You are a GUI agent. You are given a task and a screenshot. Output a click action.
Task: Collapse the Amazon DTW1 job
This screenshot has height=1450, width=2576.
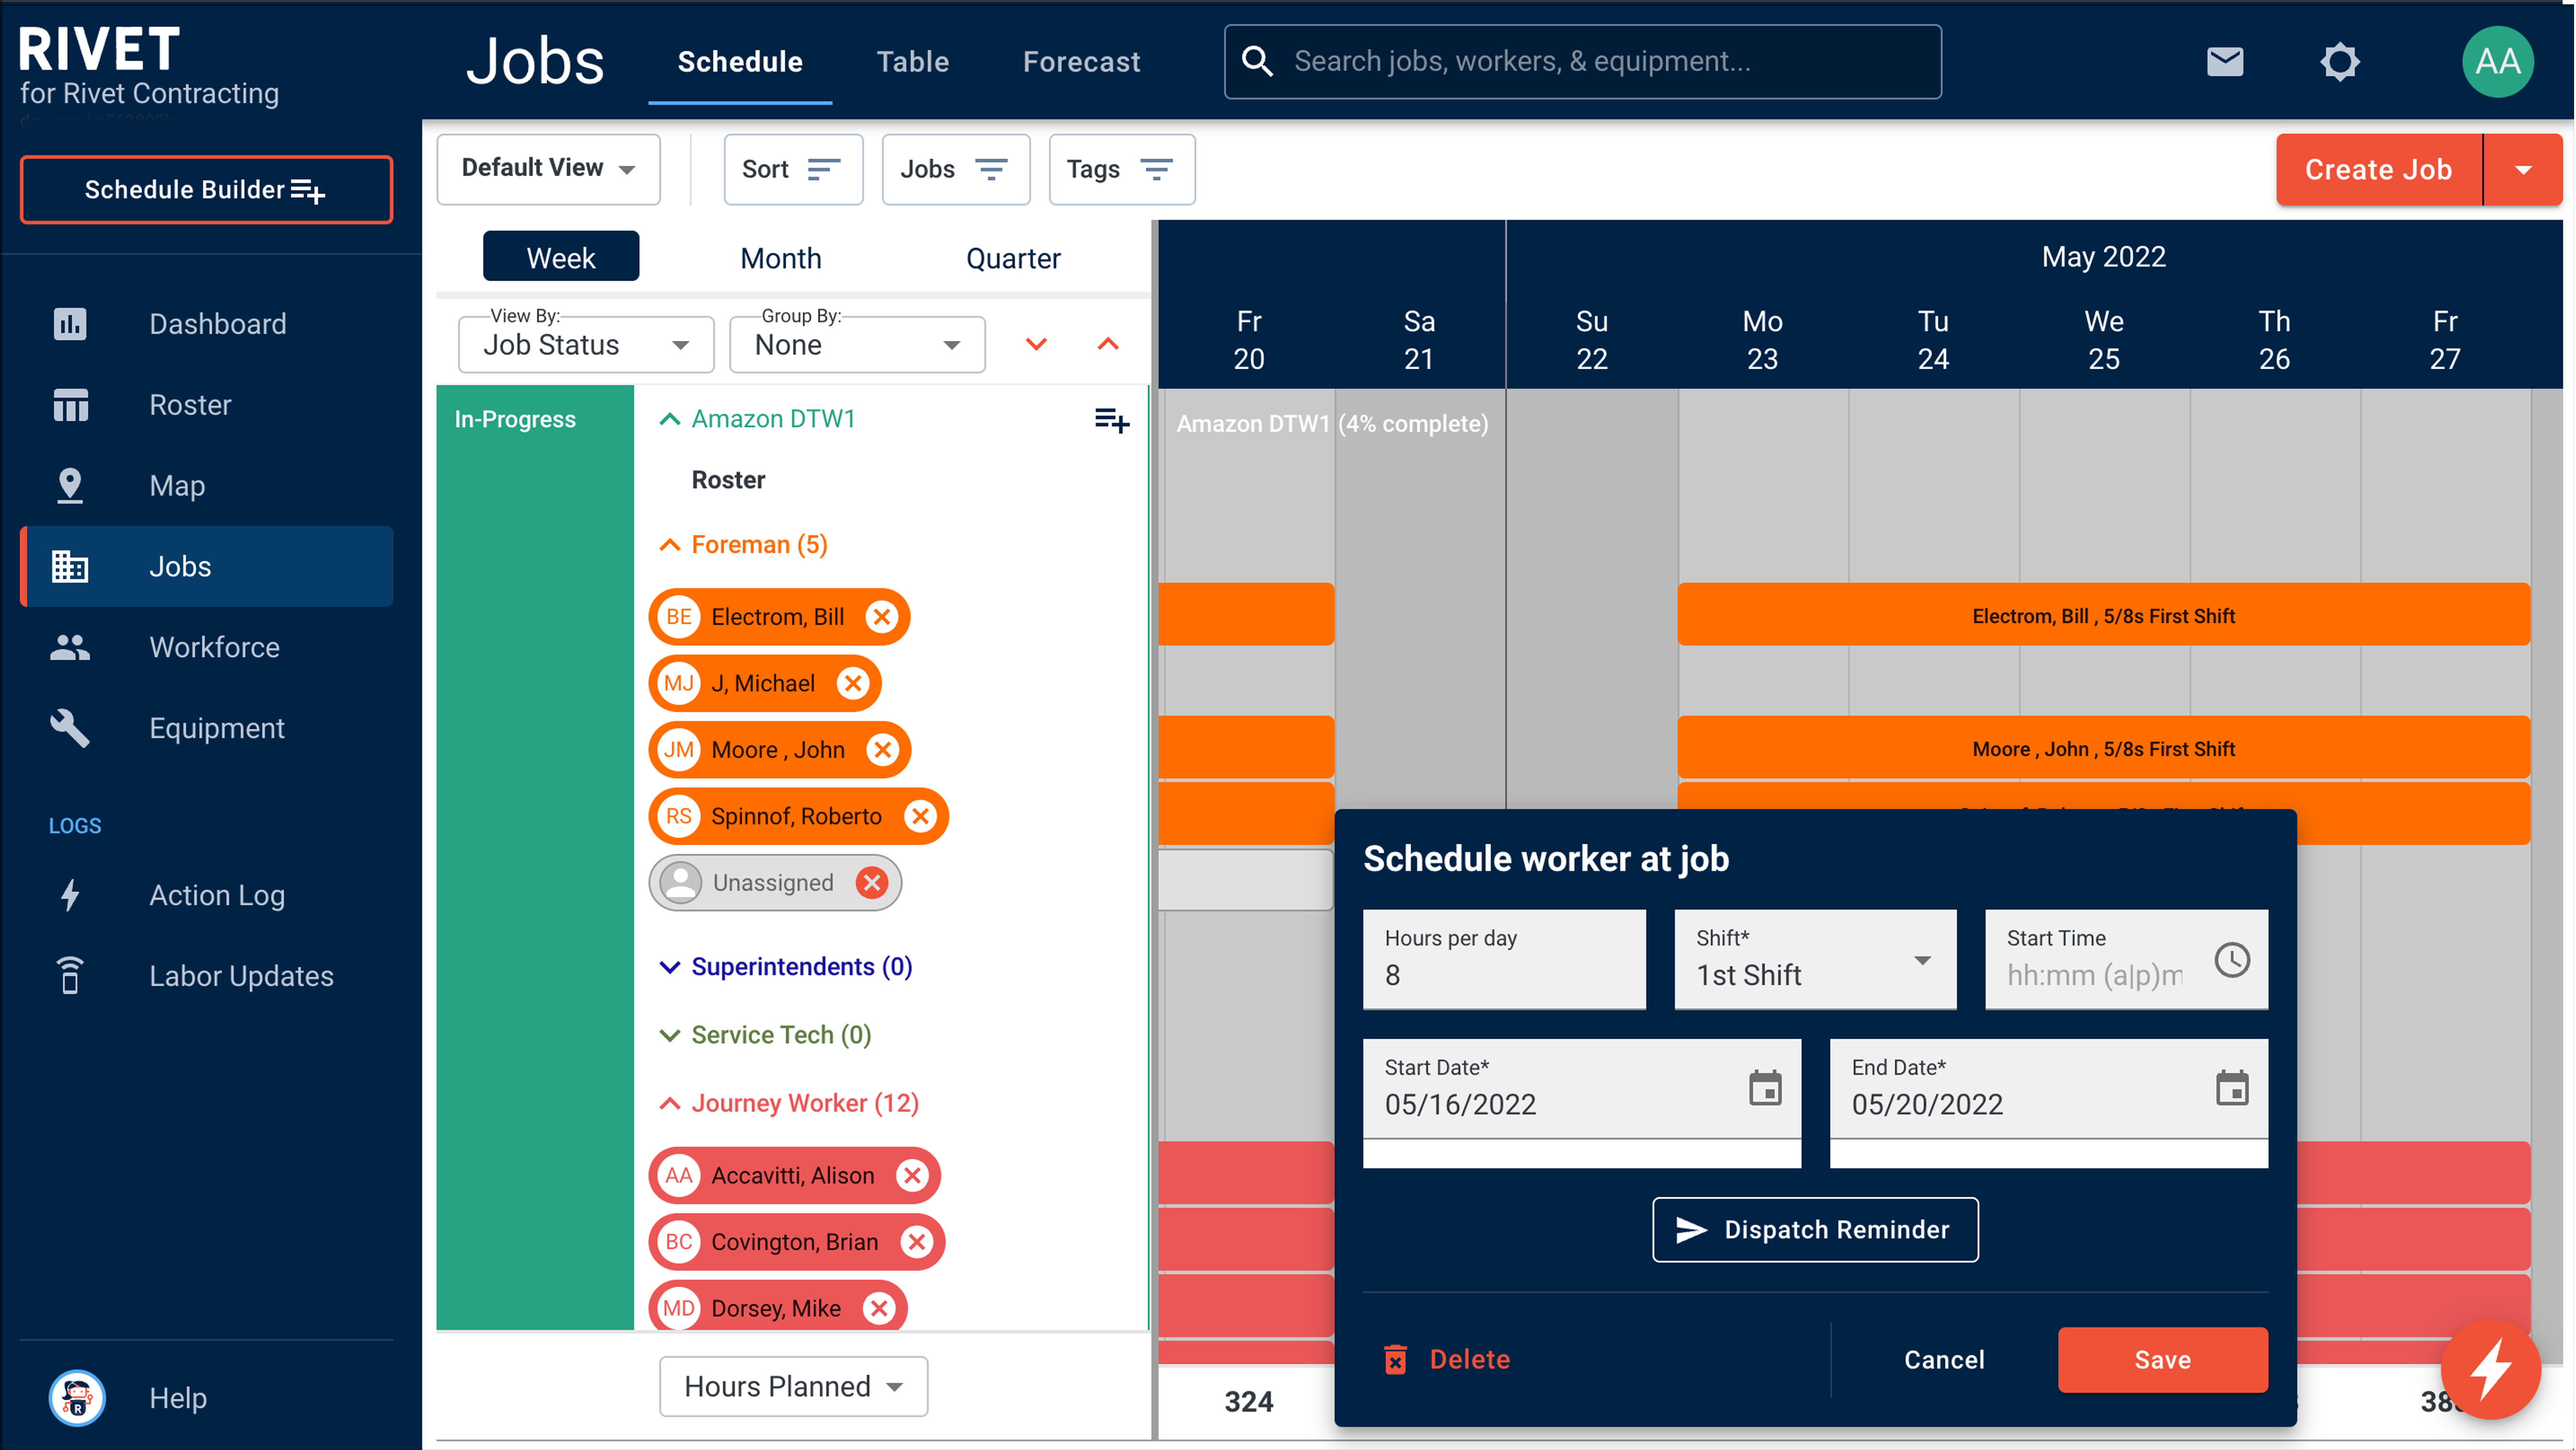(x=669, y=420)
